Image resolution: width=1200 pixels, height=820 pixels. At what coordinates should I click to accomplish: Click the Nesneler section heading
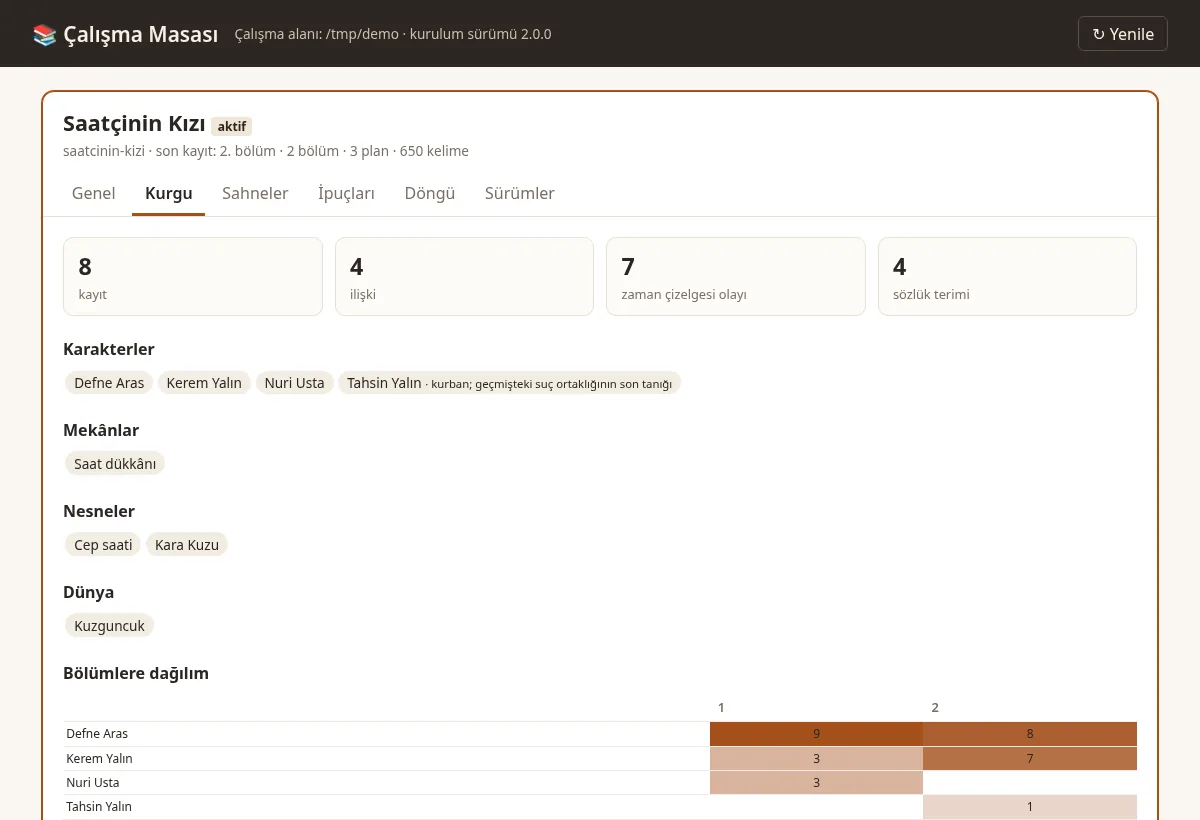(x=99, y=511)
